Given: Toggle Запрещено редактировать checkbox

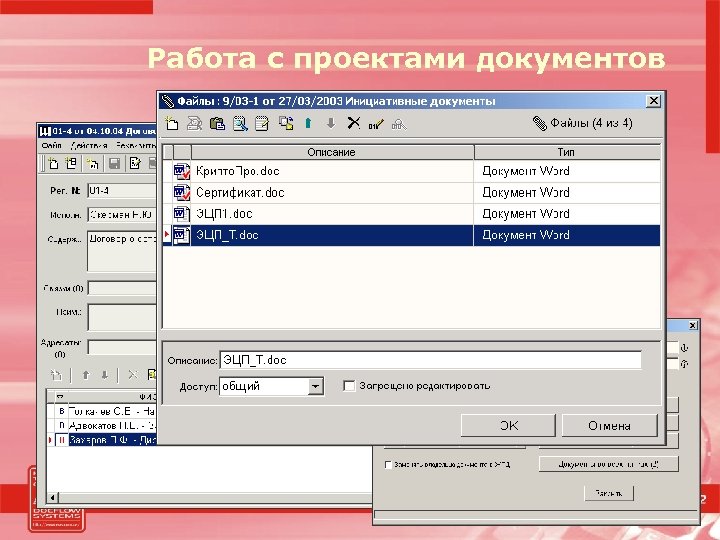Looking at the screenshot, I should pos(349,386).
